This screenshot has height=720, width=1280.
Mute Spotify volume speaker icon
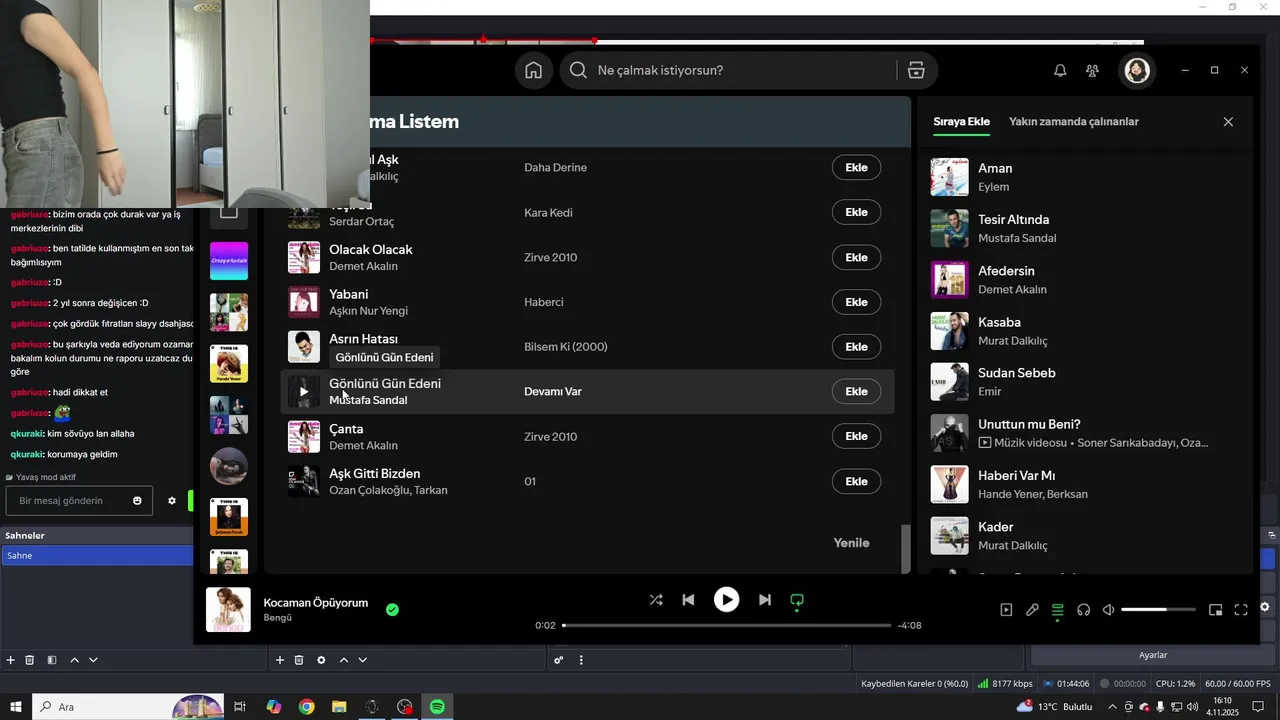click(1108, 610)
